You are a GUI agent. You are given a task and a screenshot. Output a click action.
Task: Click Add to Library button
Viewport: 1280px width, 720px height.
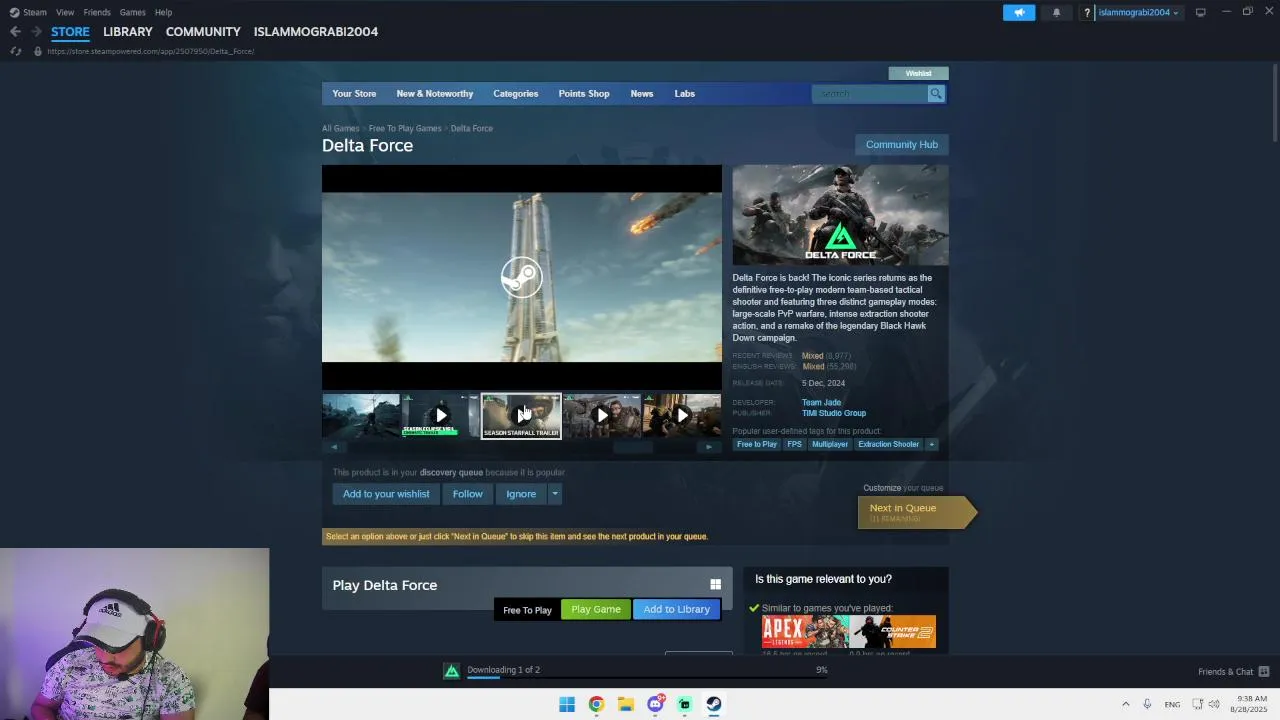tap(676, 609)
